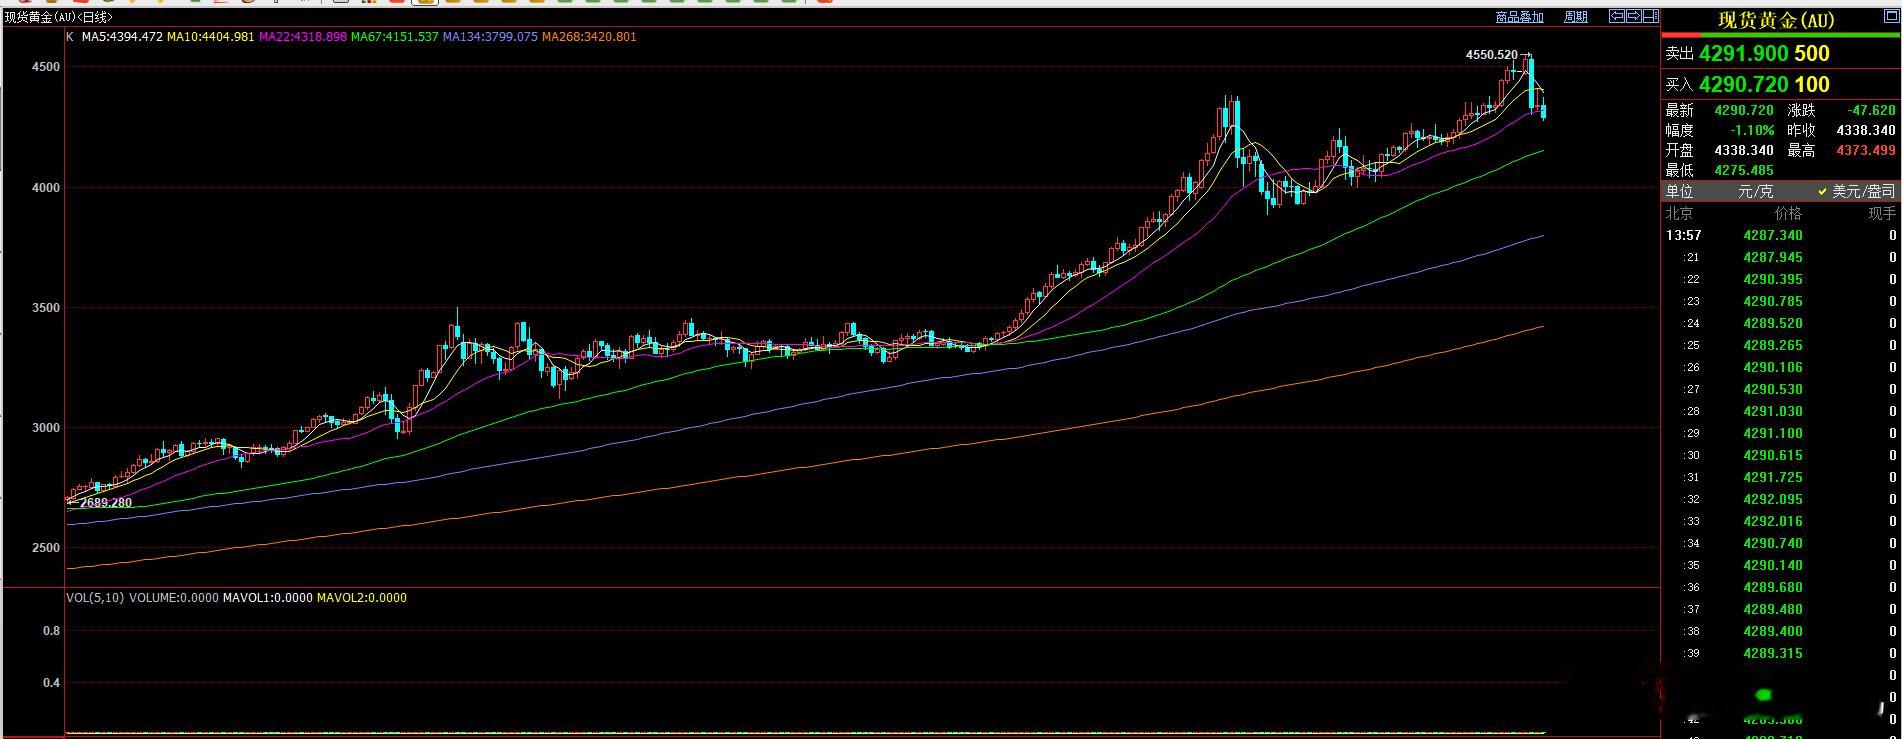Click the 2689.280 low price marker
The width and height of the screenshot is (1902, 739).
coord(106,503)
